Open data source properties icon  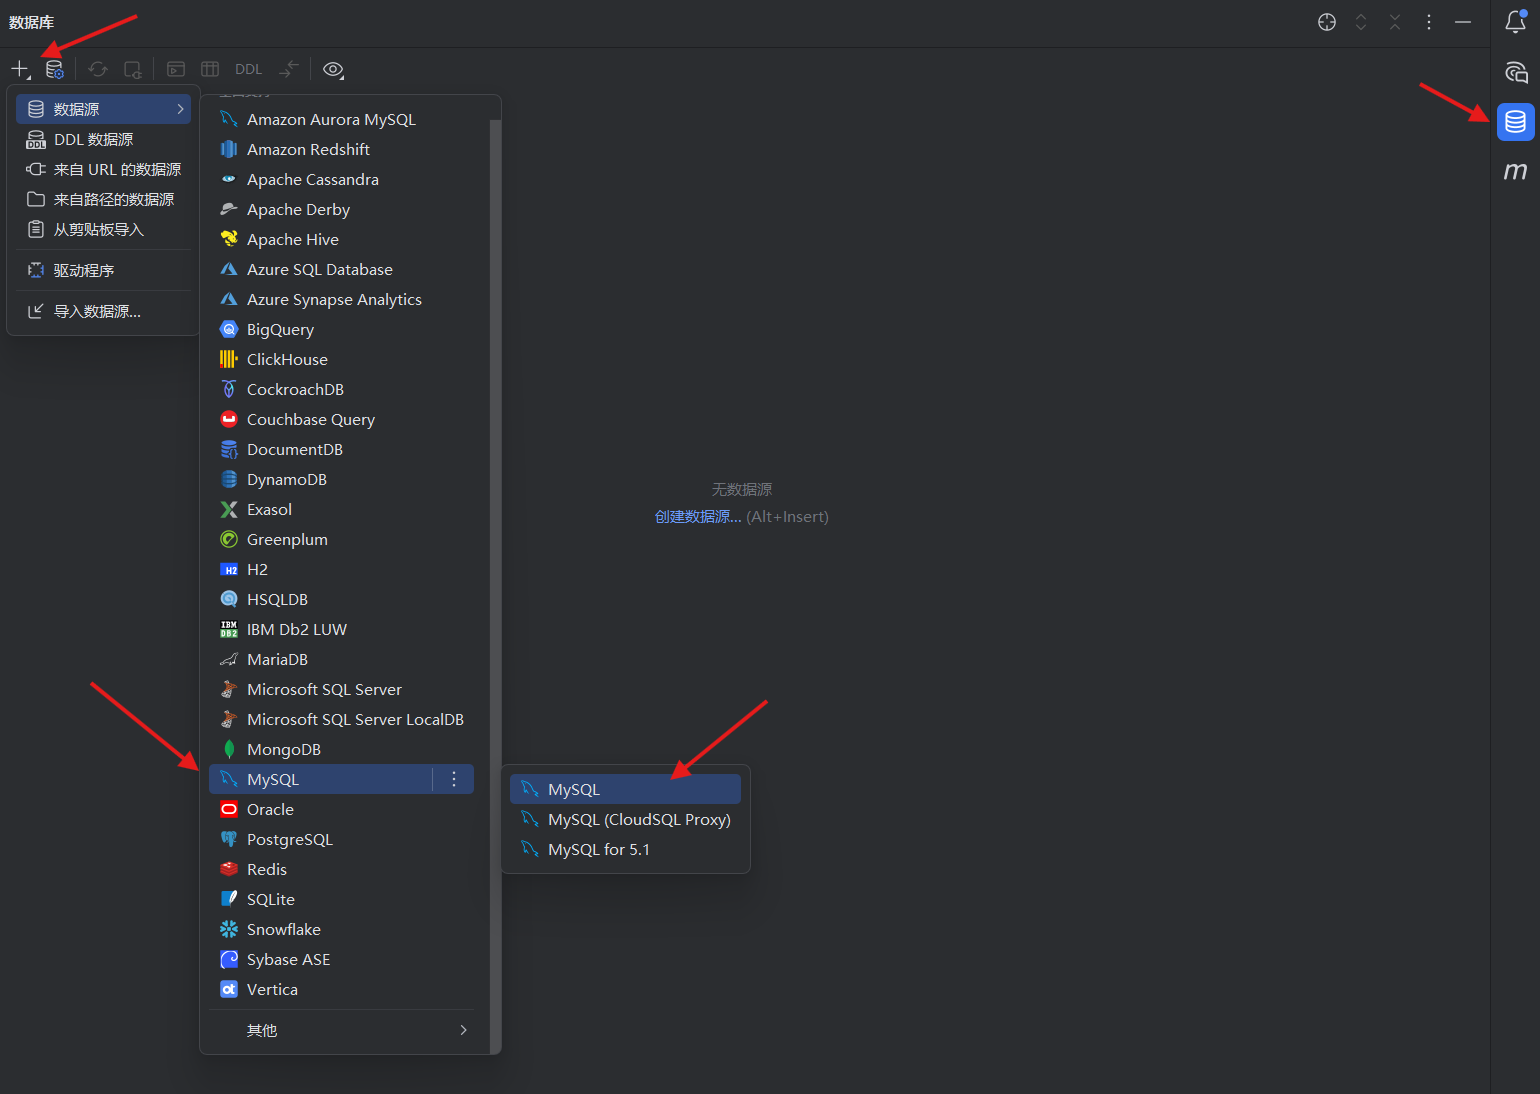tap(55, 69)
